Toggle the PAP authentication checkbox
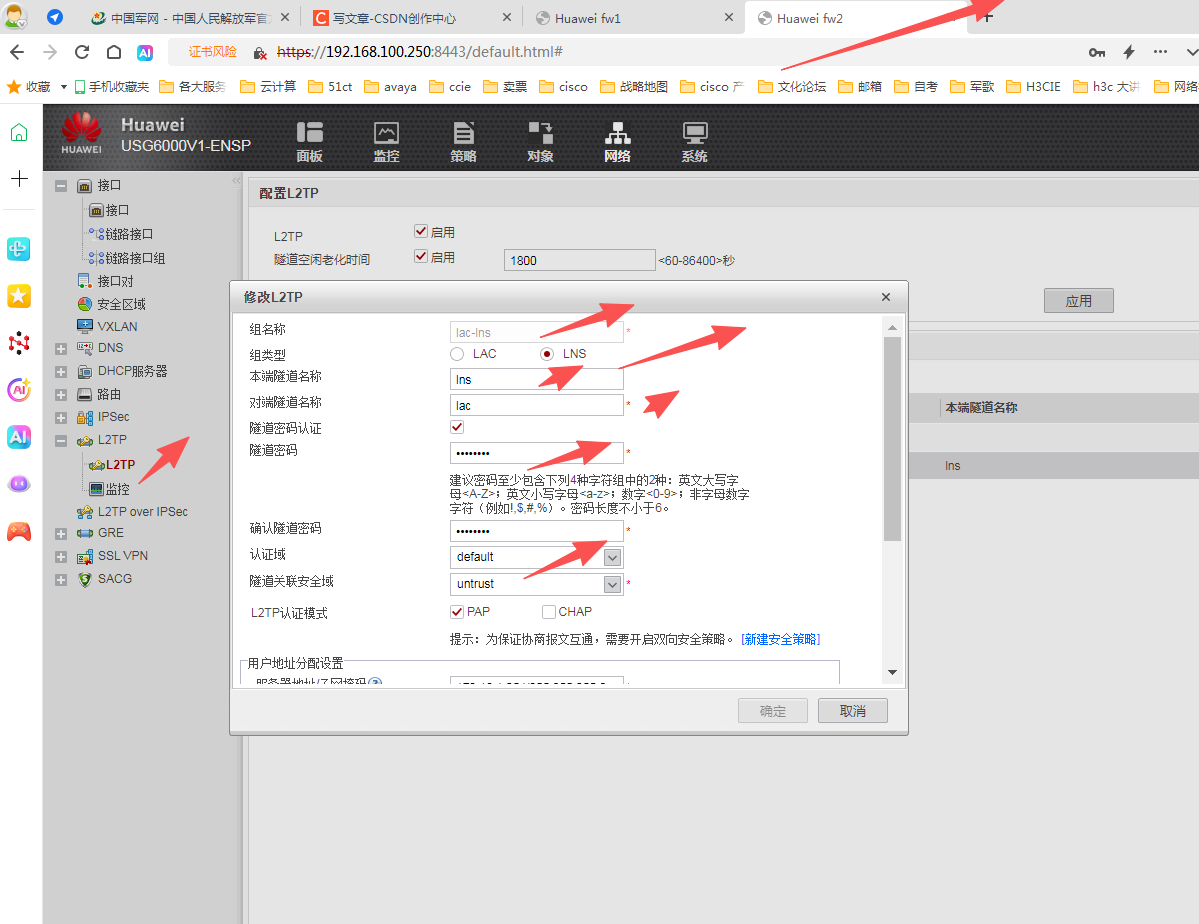Screen dimensions: 1199x924 click(x=457, y=612)
